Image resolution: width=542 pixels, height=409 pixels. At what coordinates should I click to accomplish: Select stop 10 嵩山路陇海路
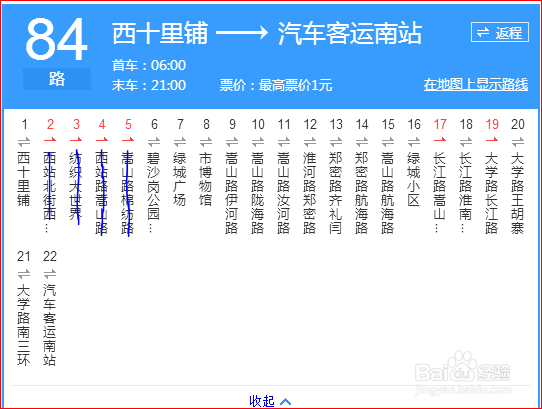point(258,193)
